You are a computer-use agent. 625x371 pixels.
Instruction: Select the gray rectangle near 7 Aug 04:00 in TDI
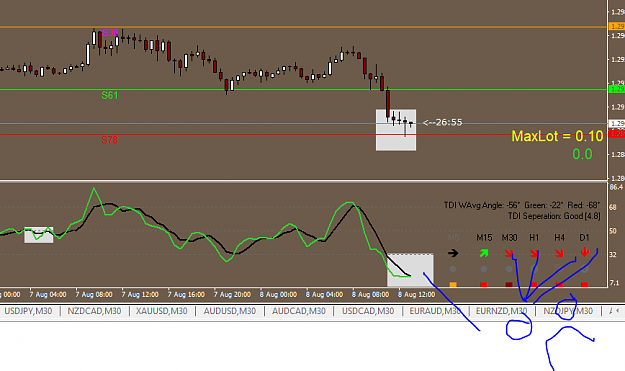(39, 235)
